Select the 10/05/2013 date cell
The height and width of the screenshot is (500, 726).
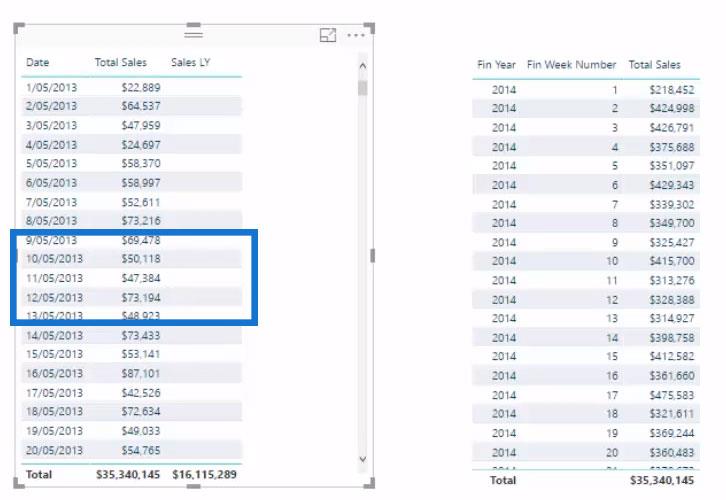point(54,259)
